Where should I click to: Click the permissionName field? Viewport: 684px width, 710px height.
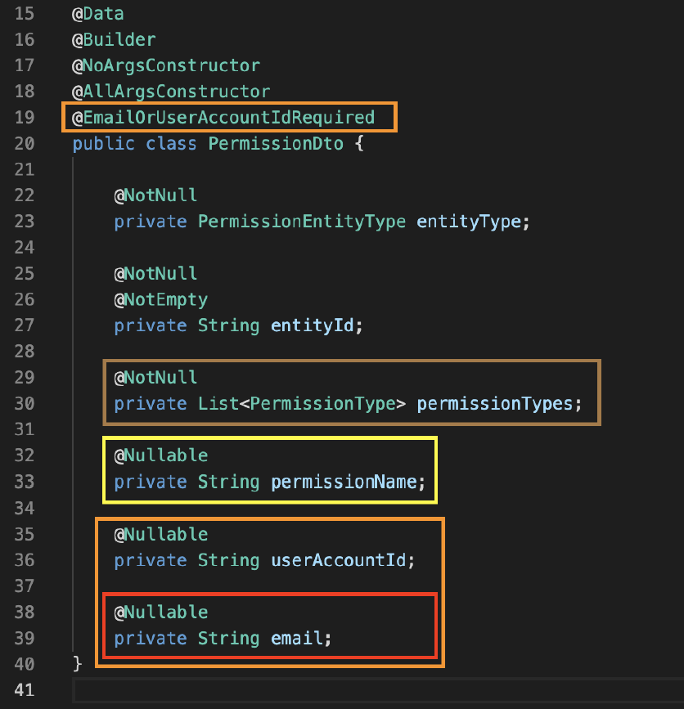(344, 482)
